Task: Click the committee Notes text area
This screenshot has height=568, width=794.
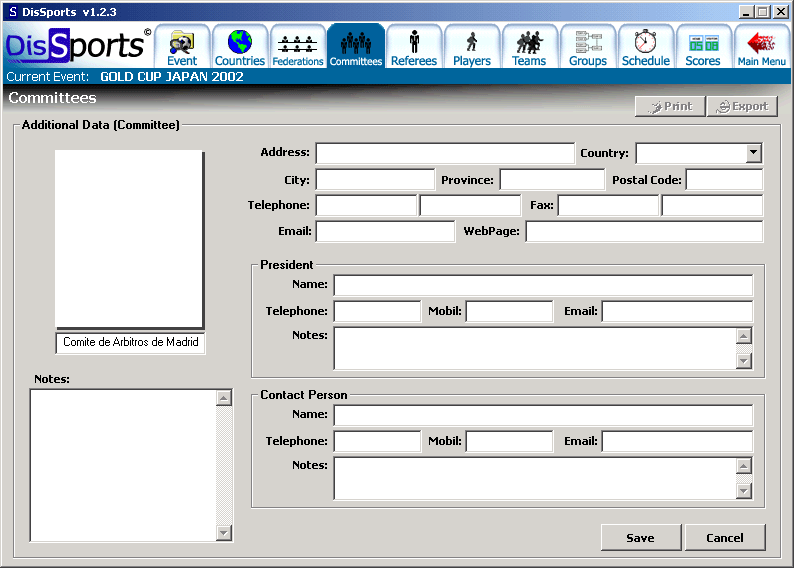Action: coord(123,465)
